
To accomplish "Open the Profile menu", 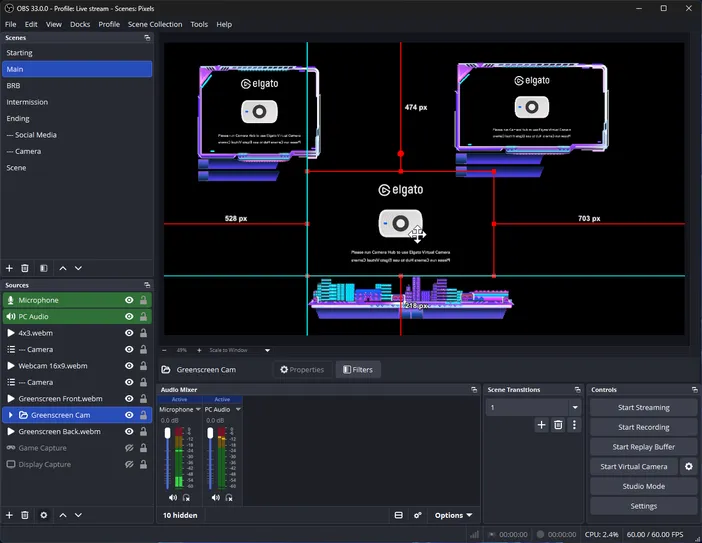I will (x=109, y=24).
